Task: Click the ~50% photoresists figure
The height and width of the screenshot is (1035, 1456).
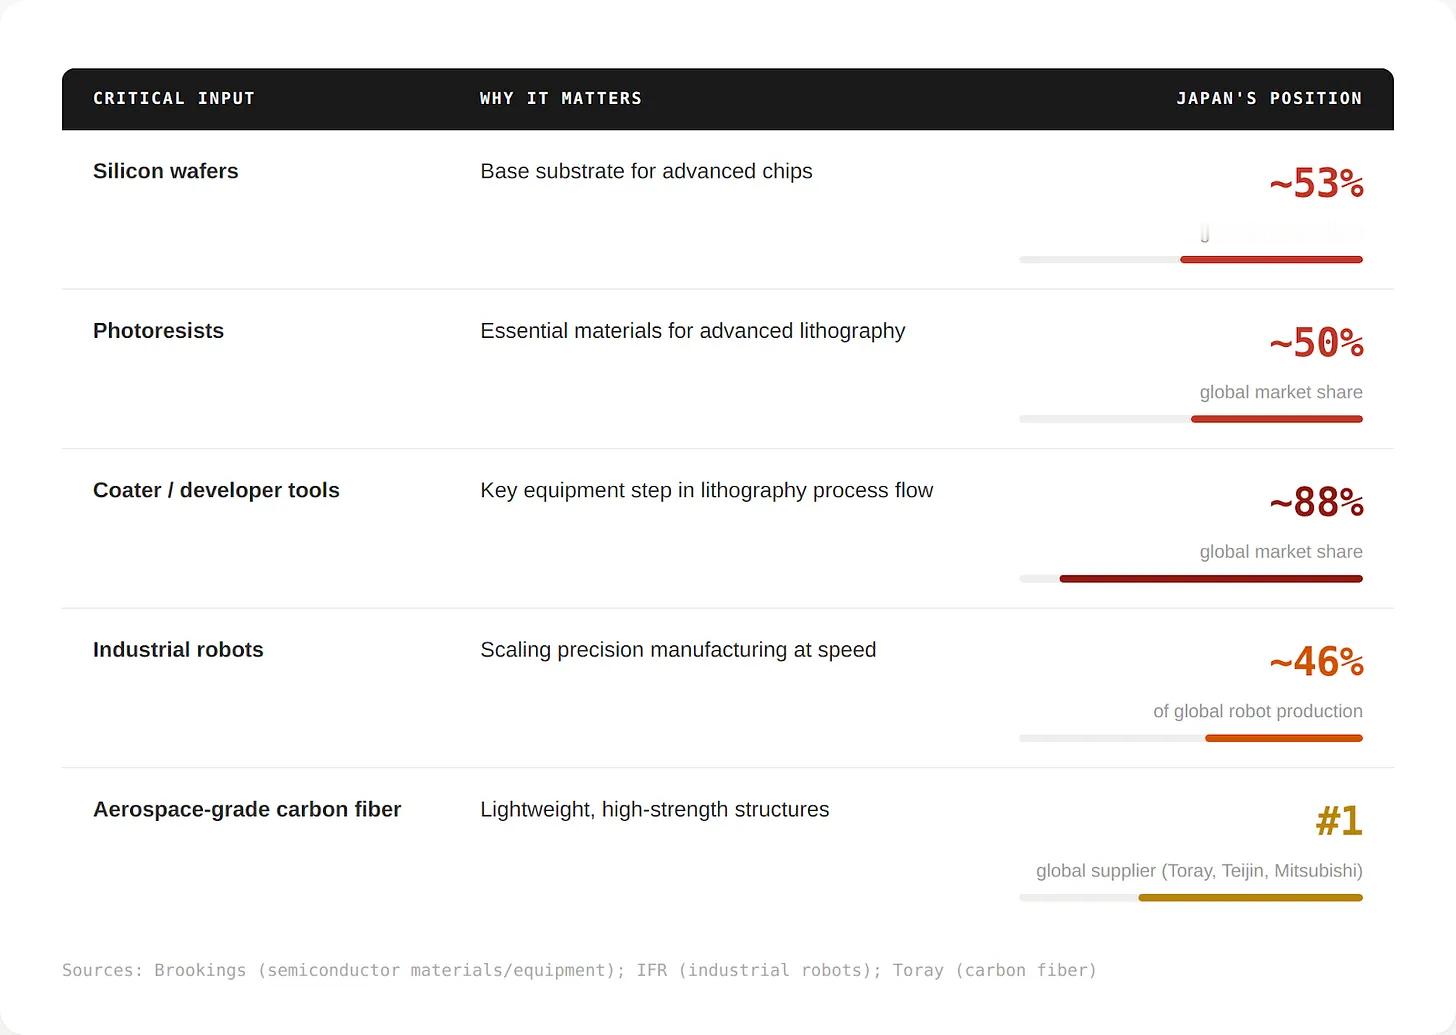Action: coord(1316,343)
